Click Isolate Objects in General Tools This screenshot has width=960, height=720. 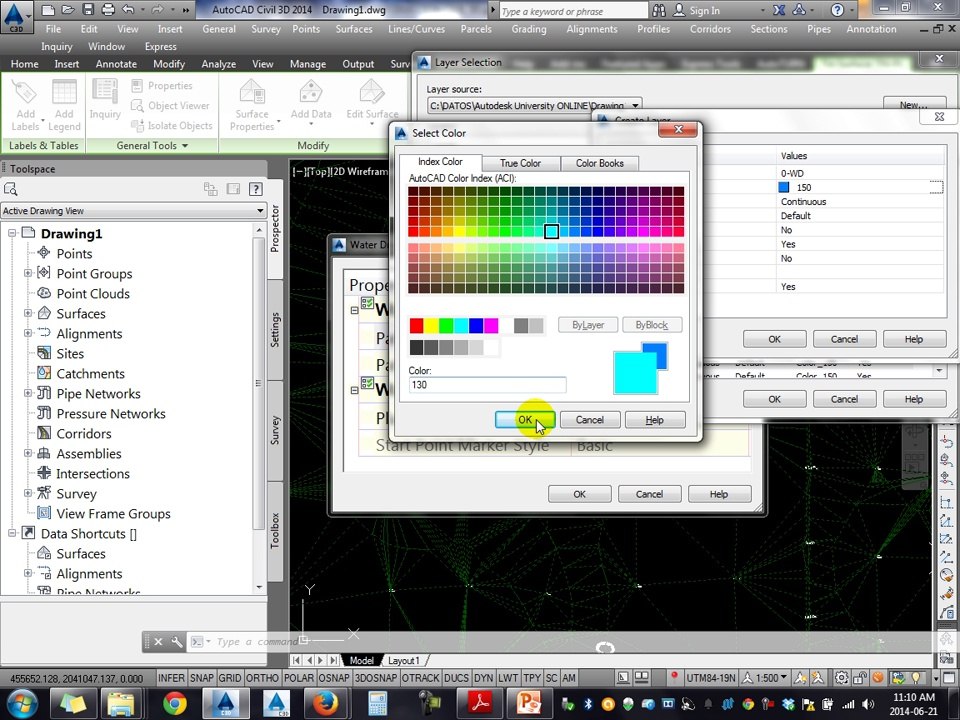point(171,126)
